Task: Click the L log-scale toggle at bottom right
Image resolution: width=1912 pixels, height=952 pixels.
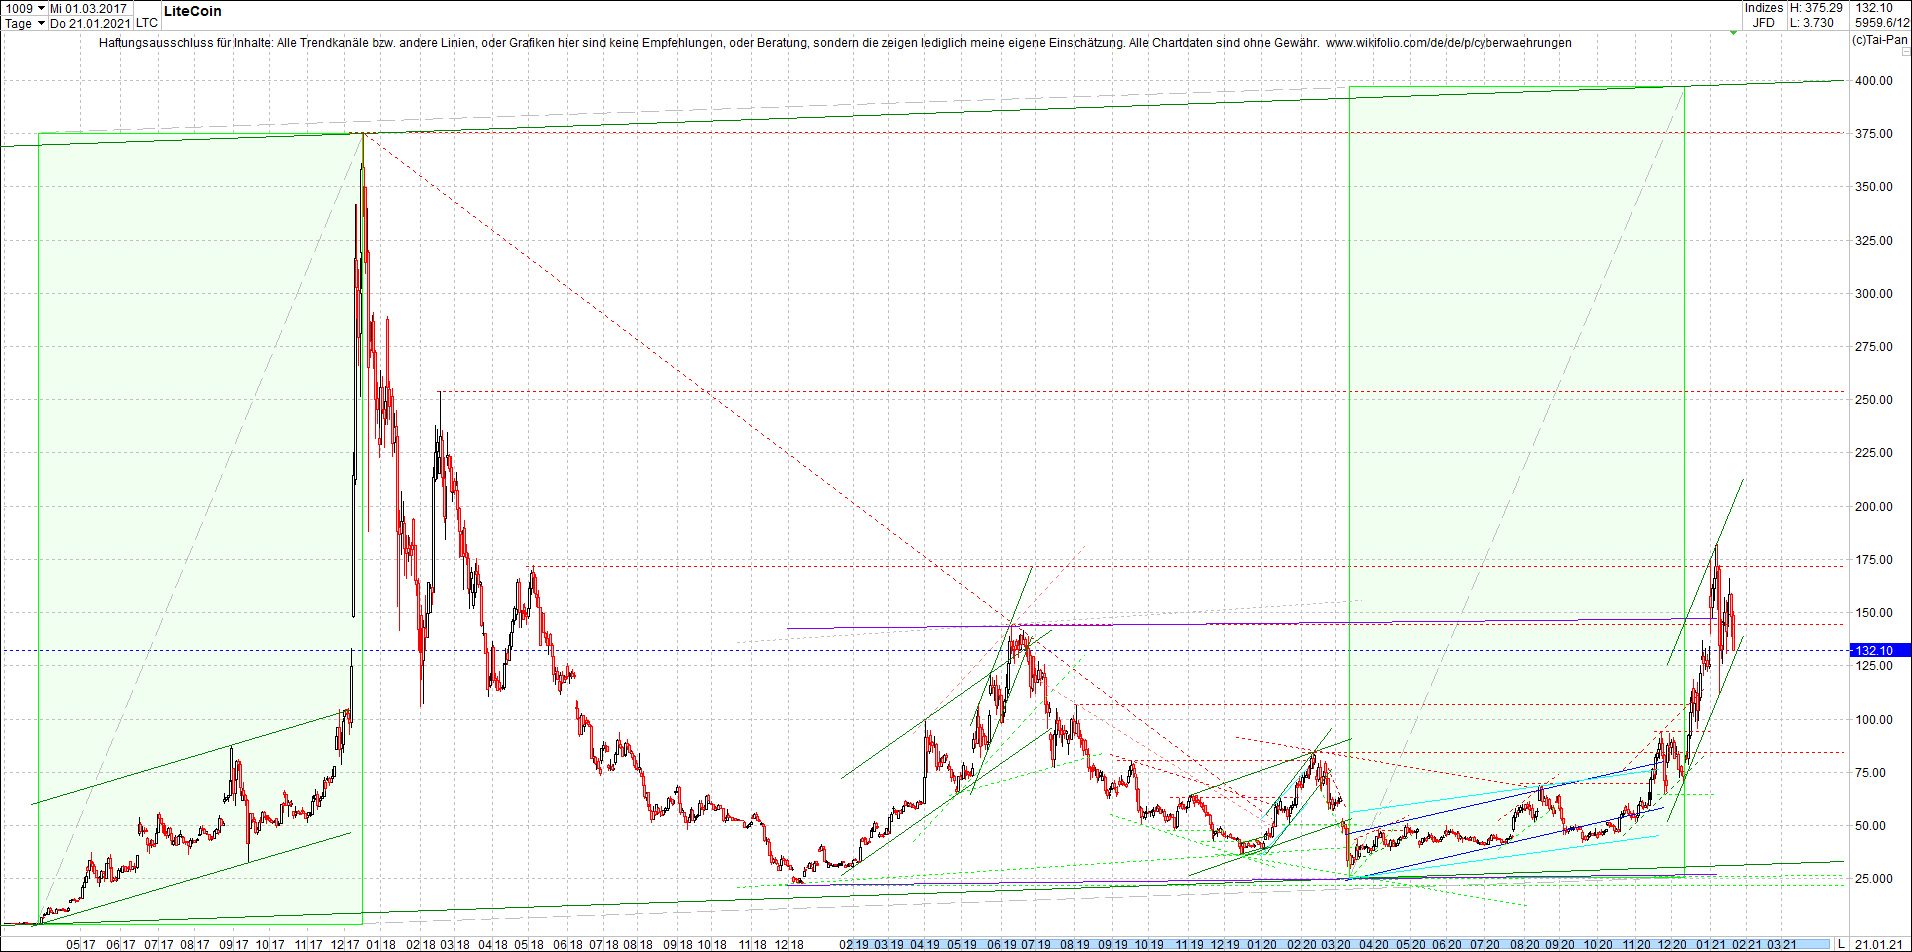Action: click(x=1841, y=943)
